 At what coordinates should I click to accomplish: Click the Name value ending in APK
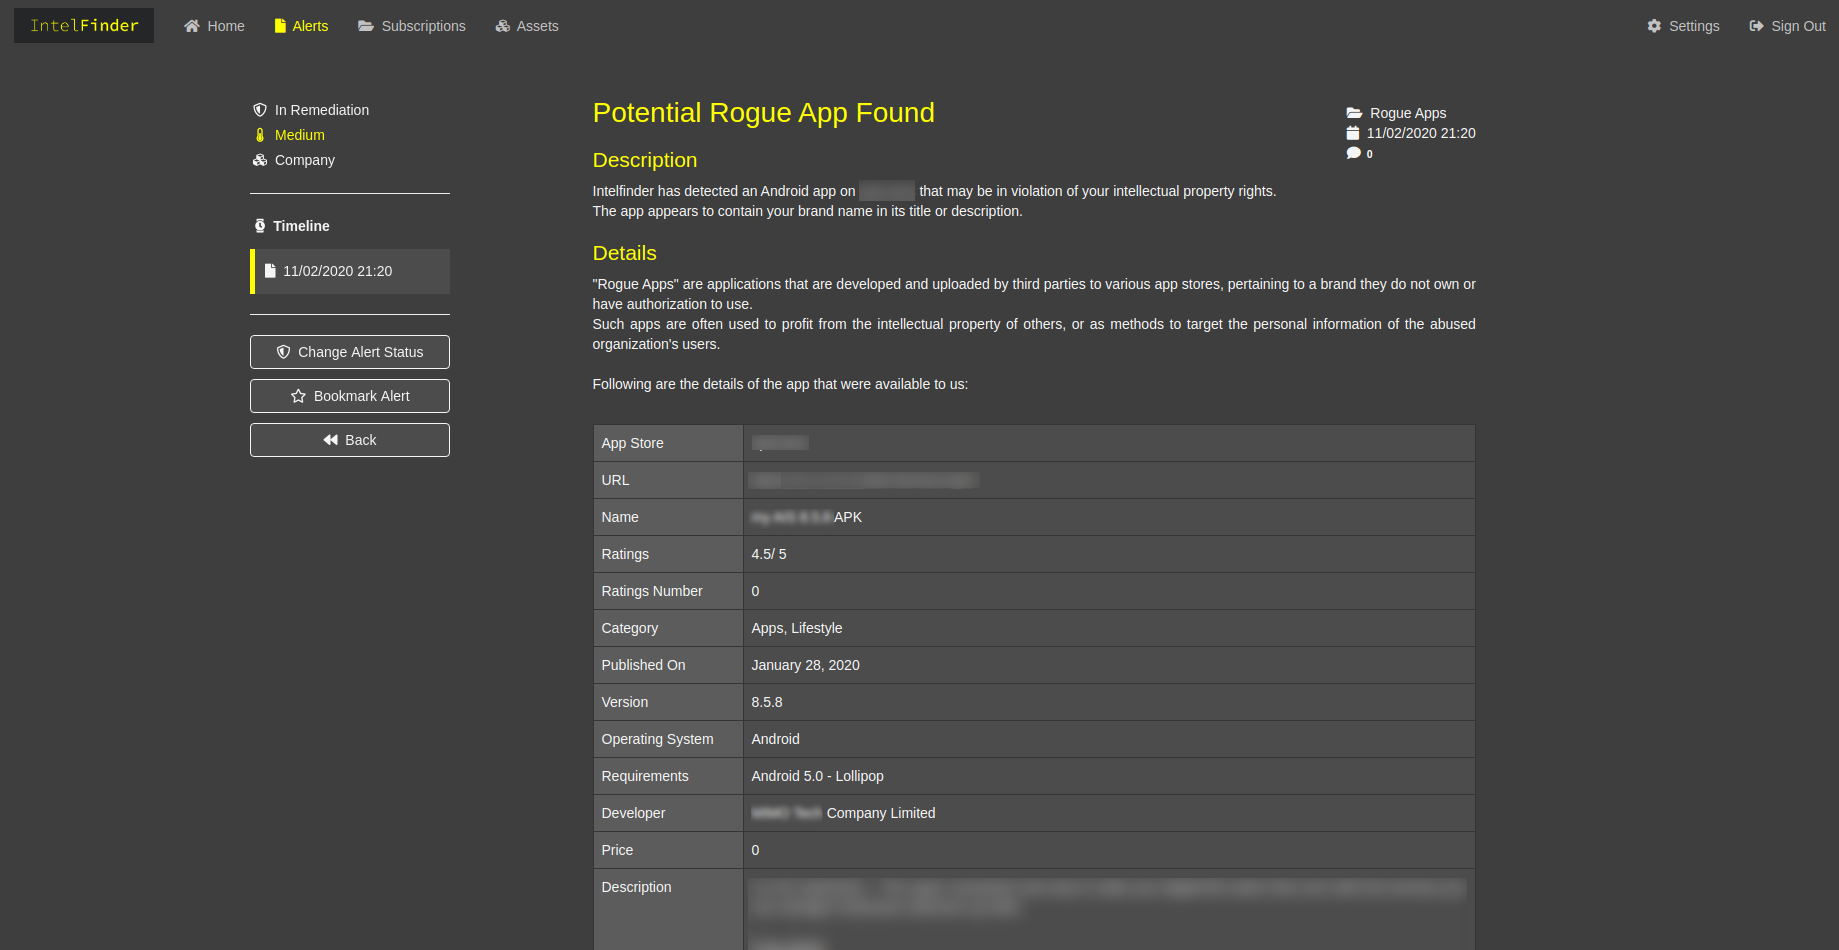[x=807, y=517]
